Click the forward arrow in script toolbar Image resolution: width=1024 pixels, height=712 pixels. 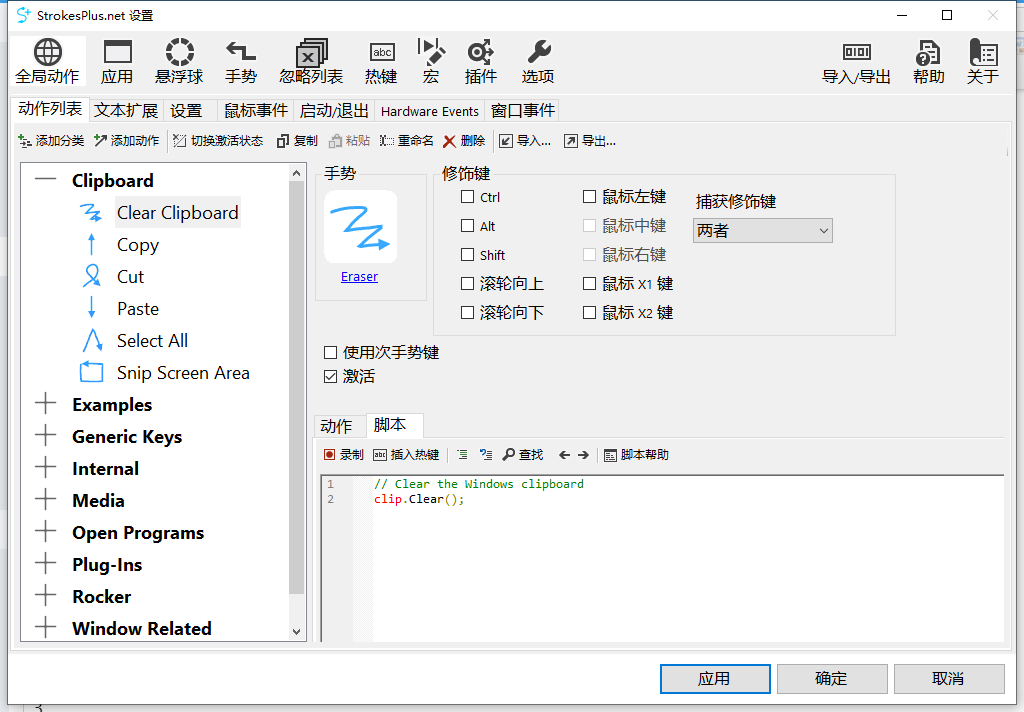(583, 455)
